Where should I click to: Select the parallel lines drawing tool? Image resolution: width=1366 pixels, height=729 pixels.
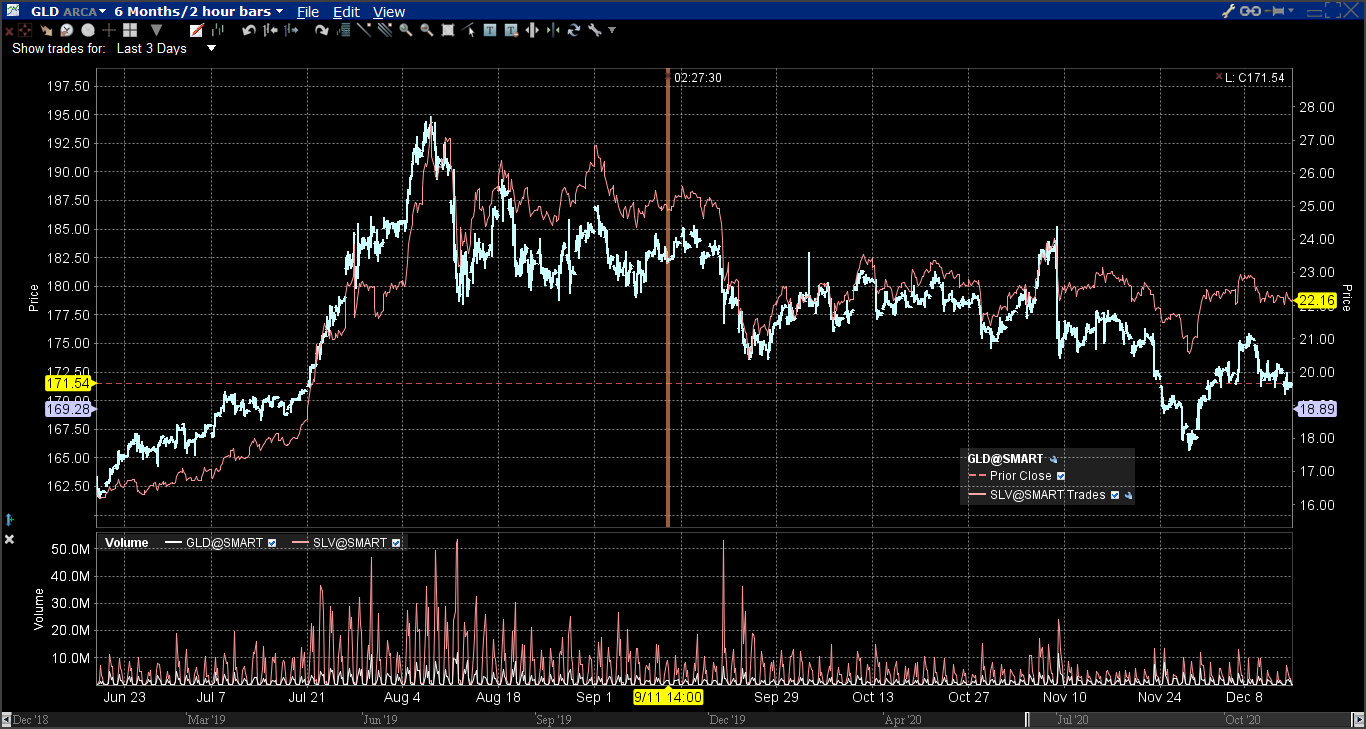click(x=385, y=30)
